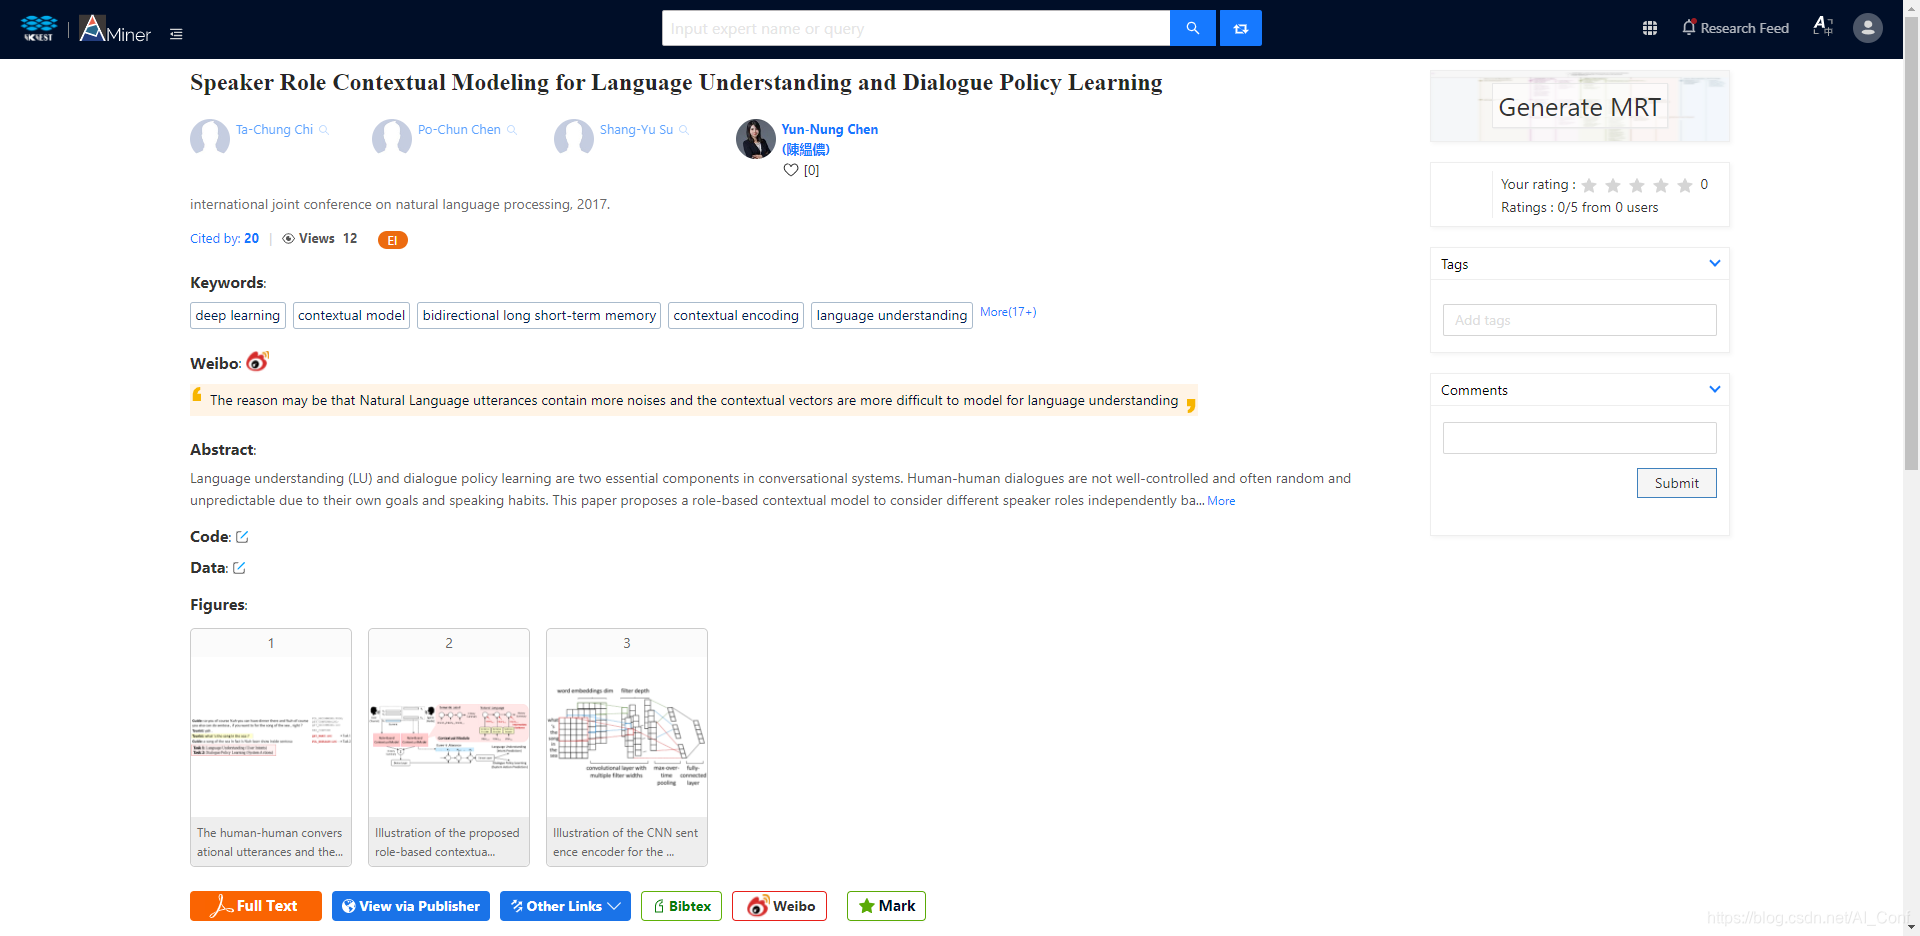The height and width of the screenshot is (936, 1920).
Task: Search for author Ta-Chung Chi magnifier
Action: (324, 130)
